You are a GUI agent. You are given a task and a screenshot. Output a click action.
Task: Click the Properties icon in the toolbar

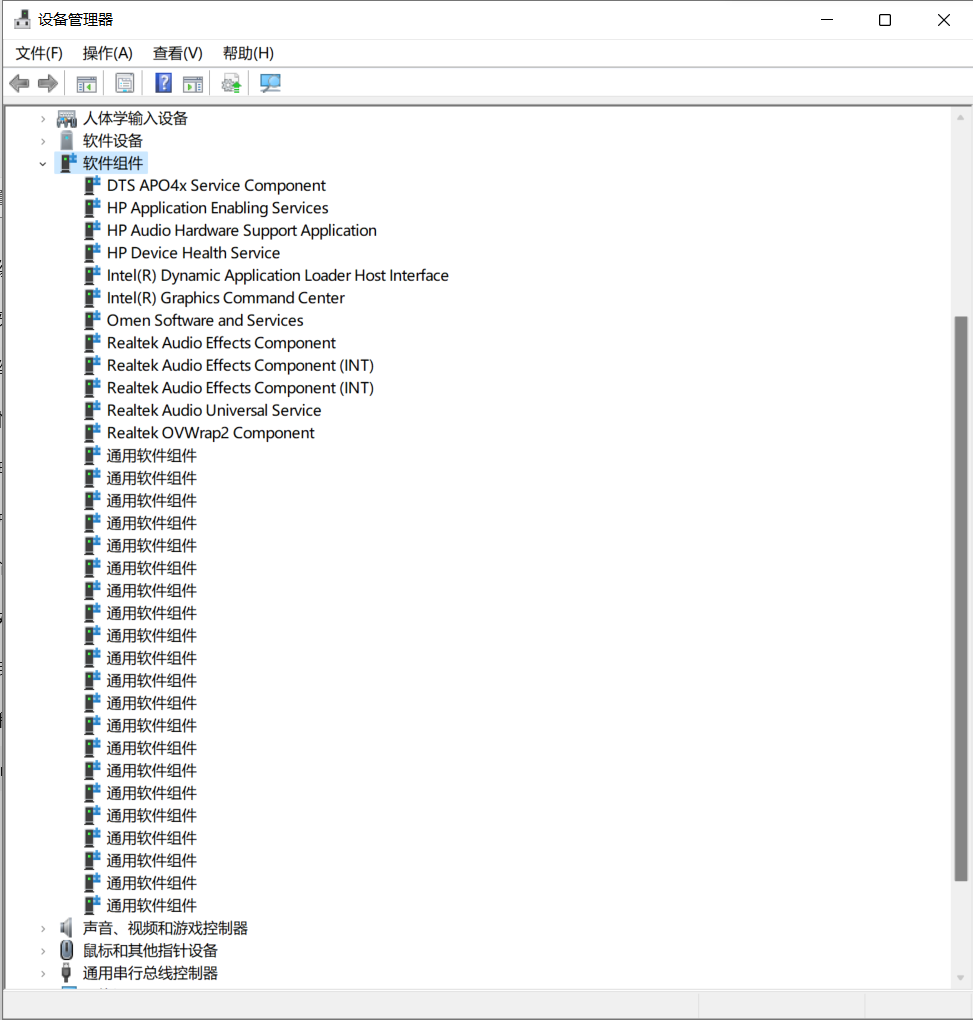click(124, 83)
